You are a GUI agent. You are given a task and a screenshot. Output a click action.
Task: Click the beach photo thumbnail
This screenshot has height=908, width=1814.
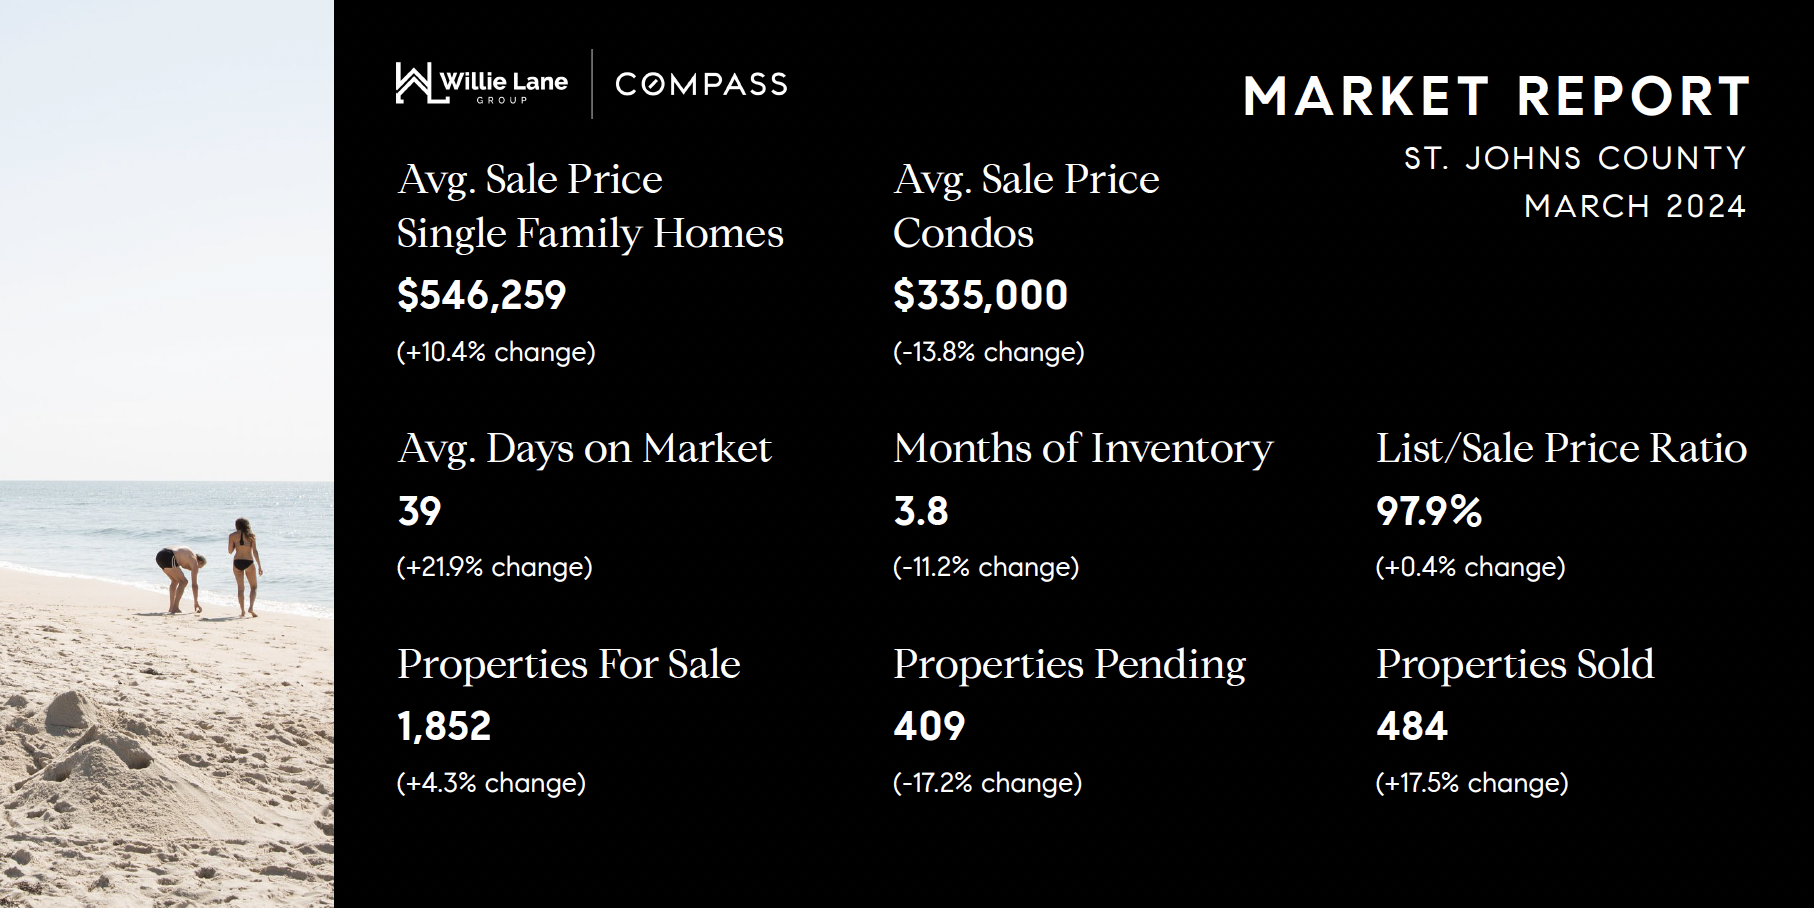coord(166,454)
